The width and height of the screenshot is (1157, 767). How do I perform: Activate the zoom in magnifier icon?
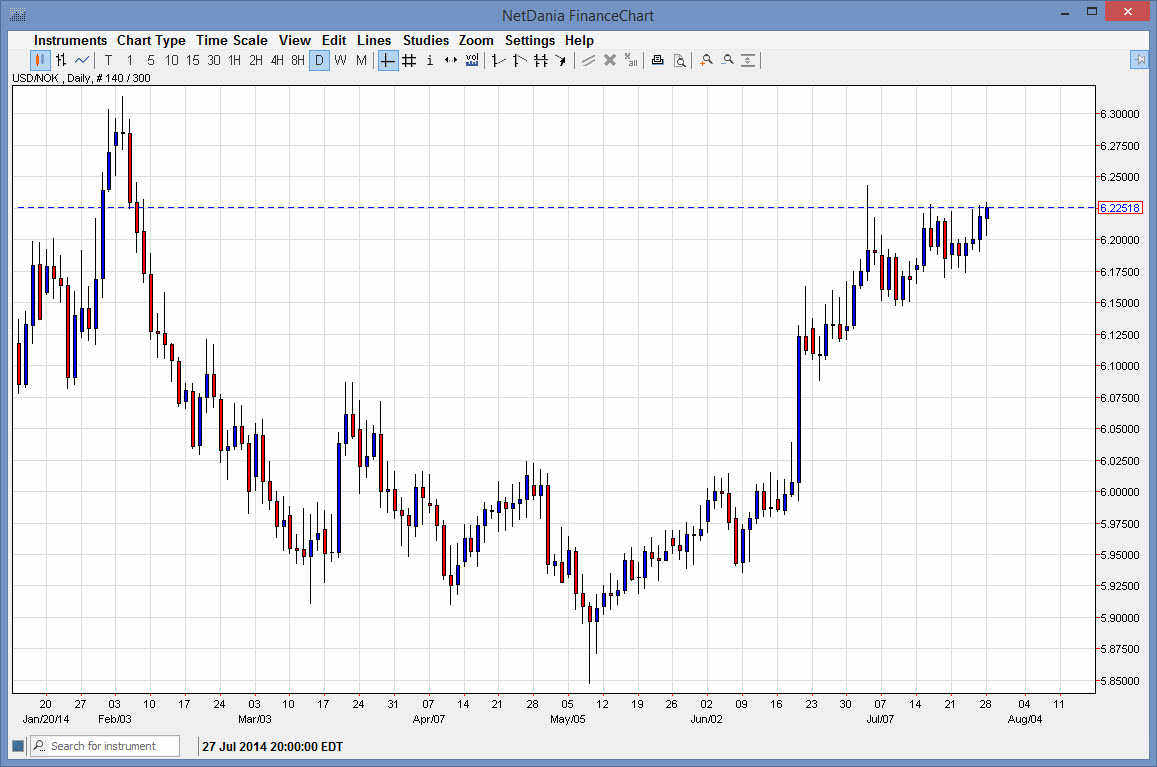(x=706, y=60)
